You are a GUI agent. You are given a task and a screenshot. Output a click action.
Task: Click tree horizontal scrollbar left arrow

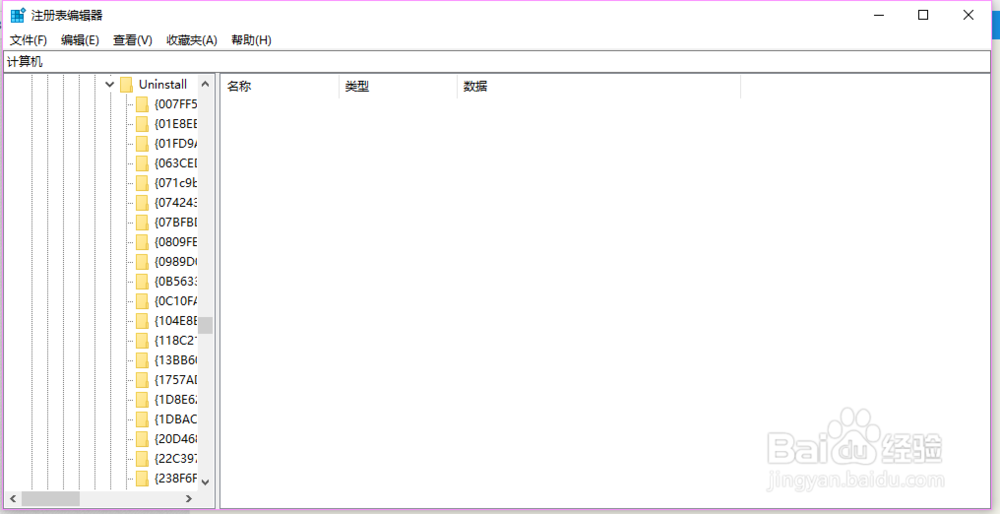(13, 498)
